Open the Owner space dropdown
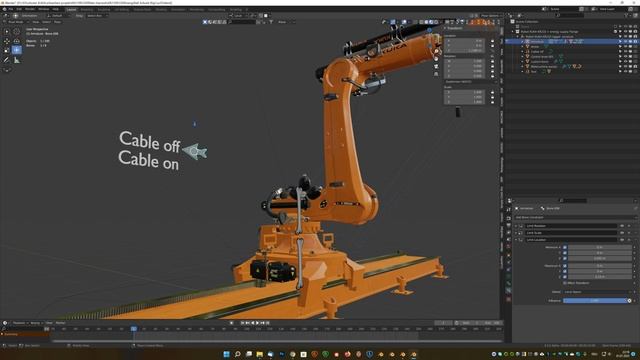This screenshot has width=640, height=360. tap(597, 292)
